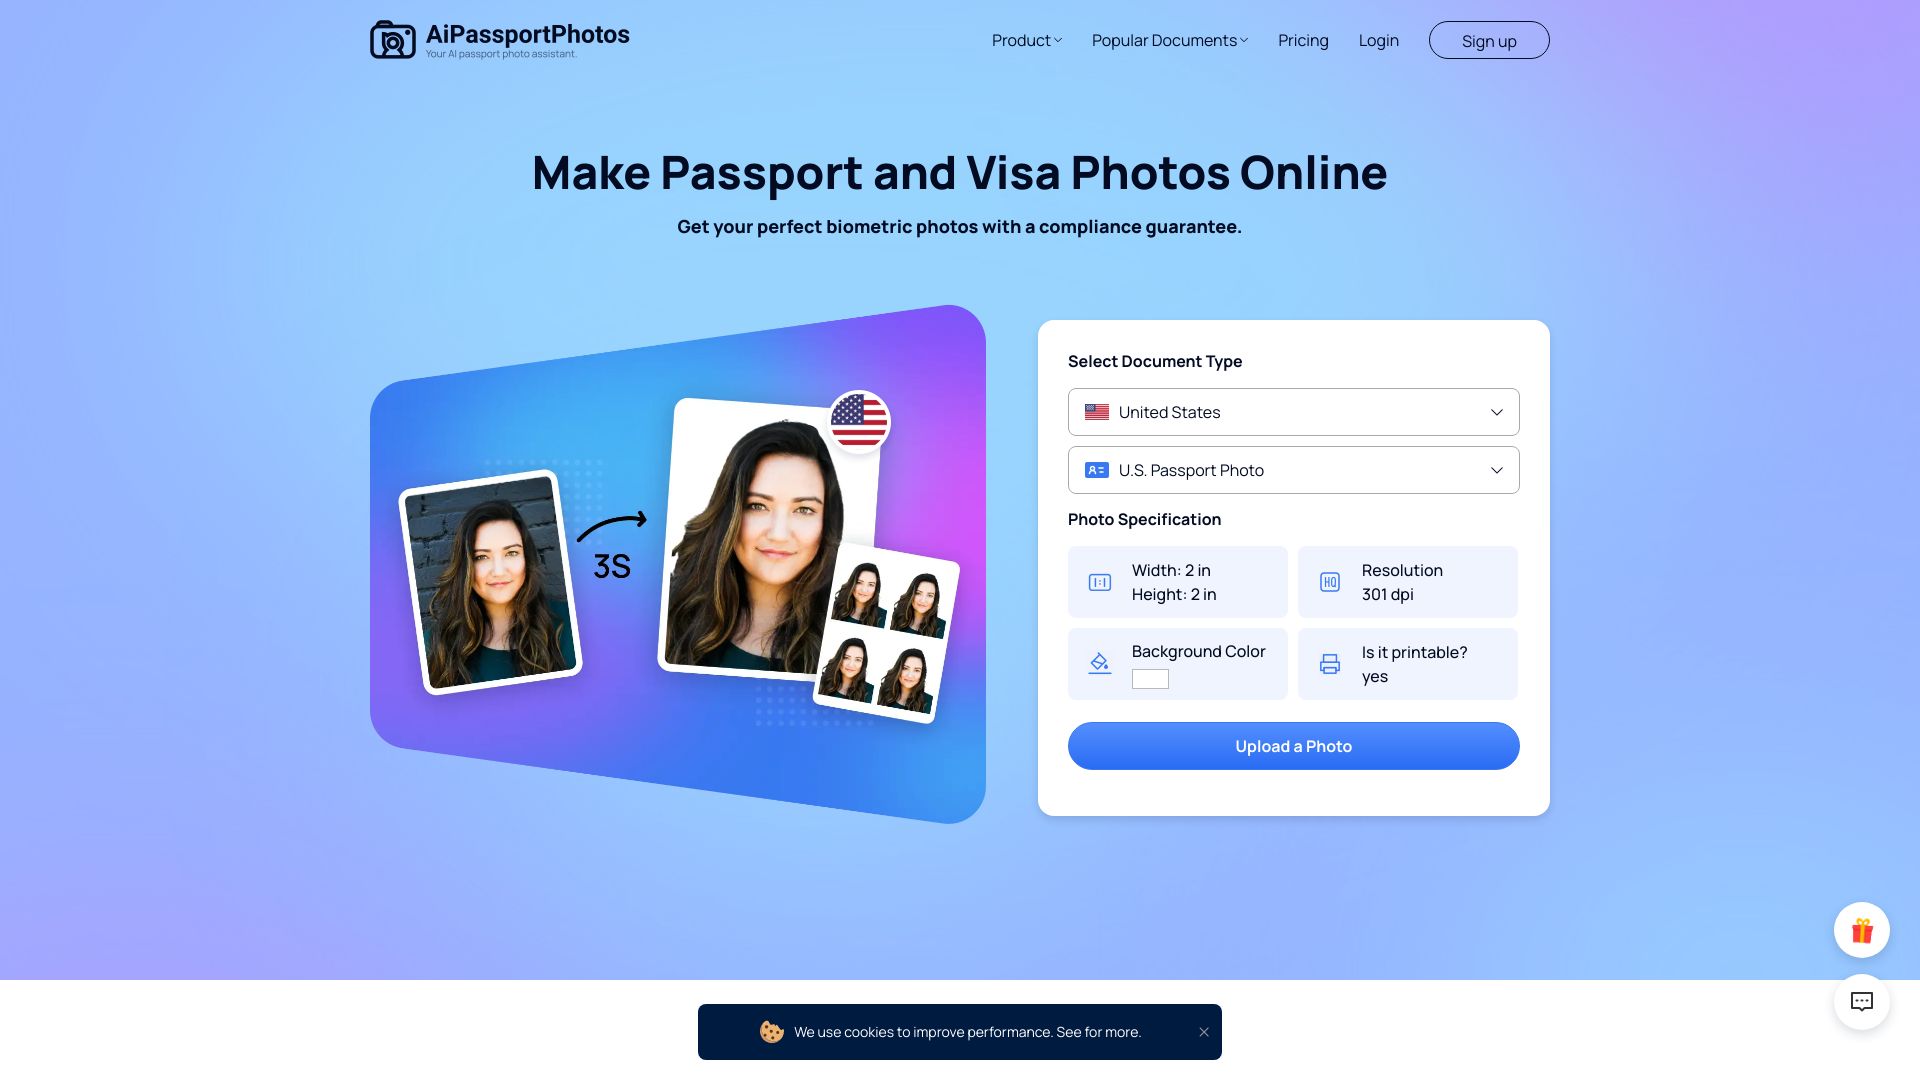The width and height of the screenshot is (1920, 1080).
Task: Click the white background color swatch
Action: [1150, 678]
